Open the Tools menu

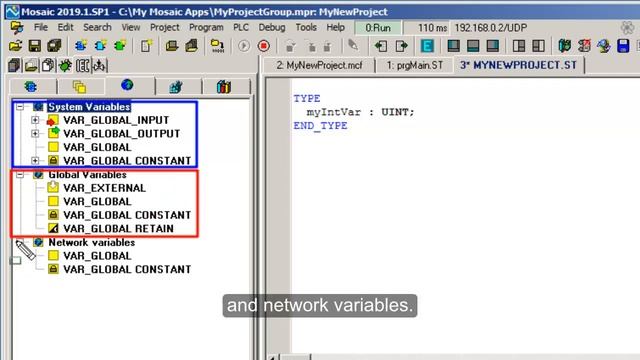point(306,27)
